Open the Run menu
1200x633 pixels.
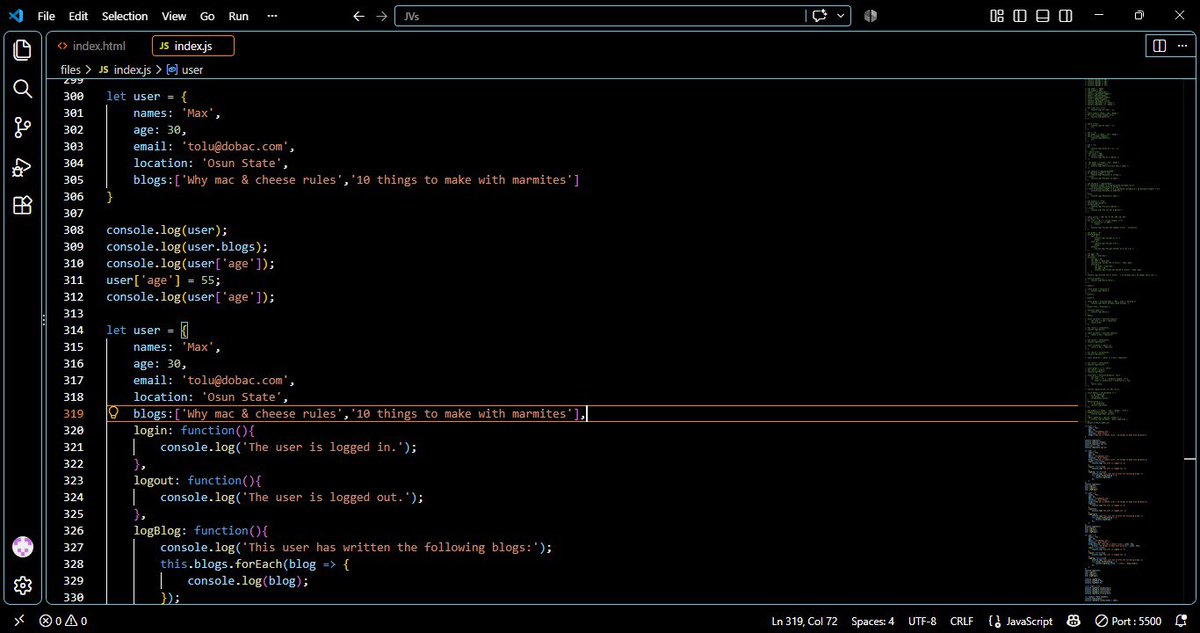click(238, 16)
